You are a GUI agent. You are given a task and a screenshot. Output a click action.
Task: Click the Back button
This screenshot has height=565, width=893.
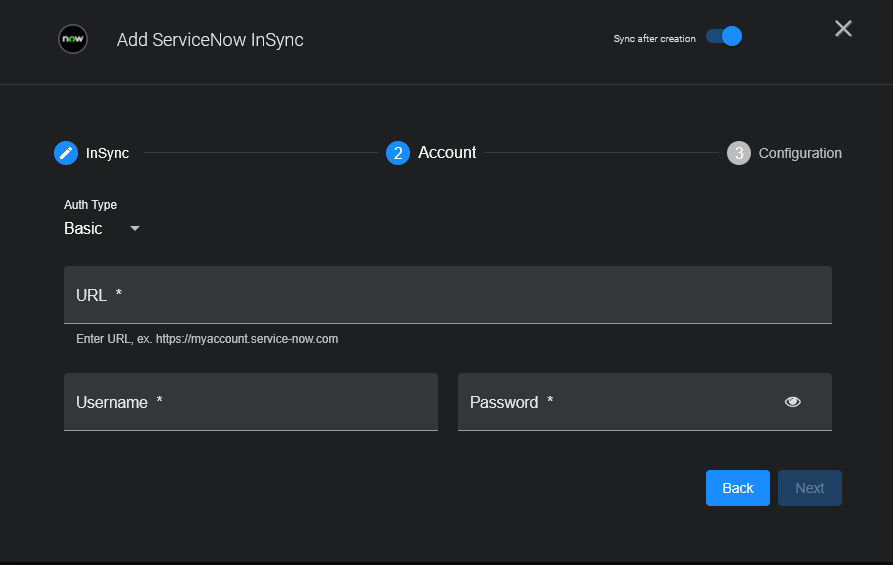click(x=738, y=488)
